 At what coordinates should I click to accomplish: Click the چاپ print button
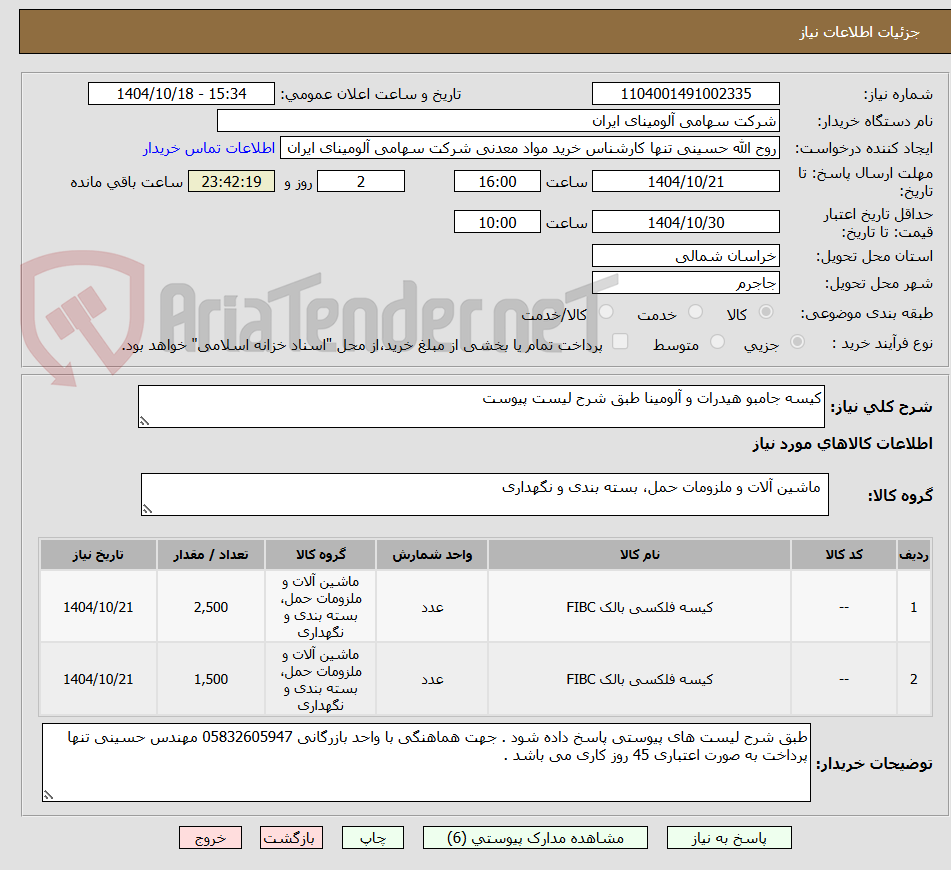372,838
